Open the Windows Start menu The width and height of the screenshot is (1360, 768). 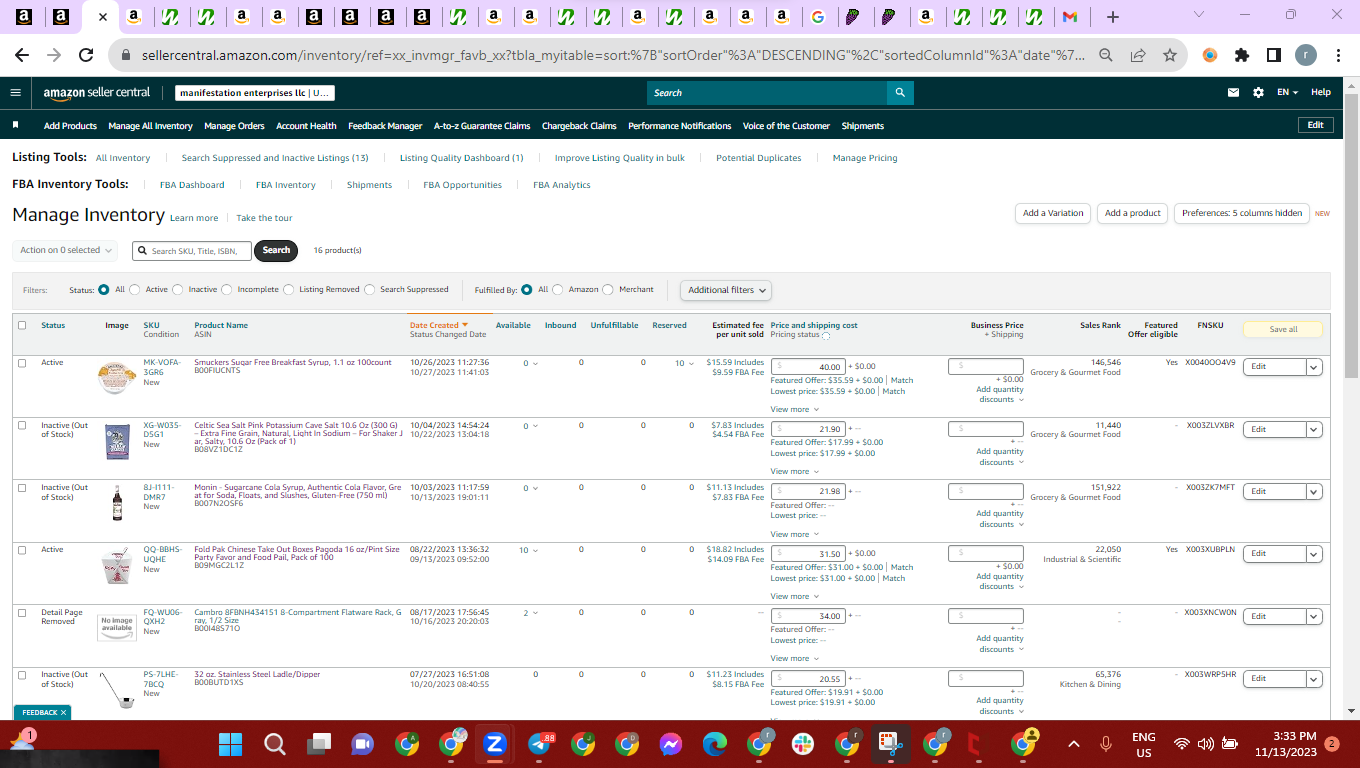[231, 744]
